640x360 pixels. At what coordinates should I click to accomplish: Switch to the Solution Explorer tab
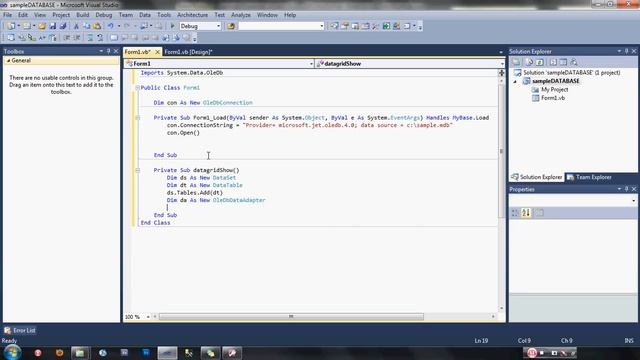tap(537, 177)
